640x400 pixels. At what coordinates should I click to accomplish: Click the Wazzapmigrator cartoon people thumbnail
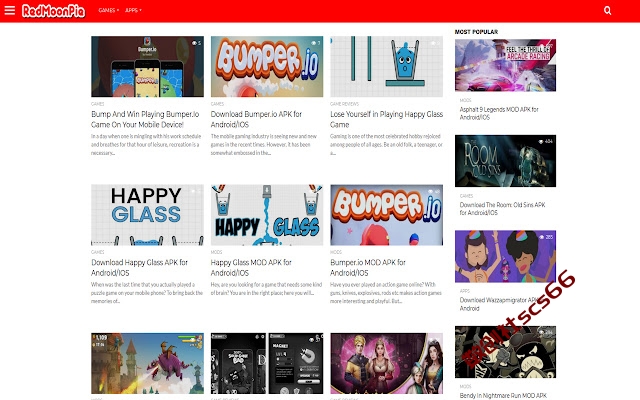pyautogui.click(x=505, y=256)
